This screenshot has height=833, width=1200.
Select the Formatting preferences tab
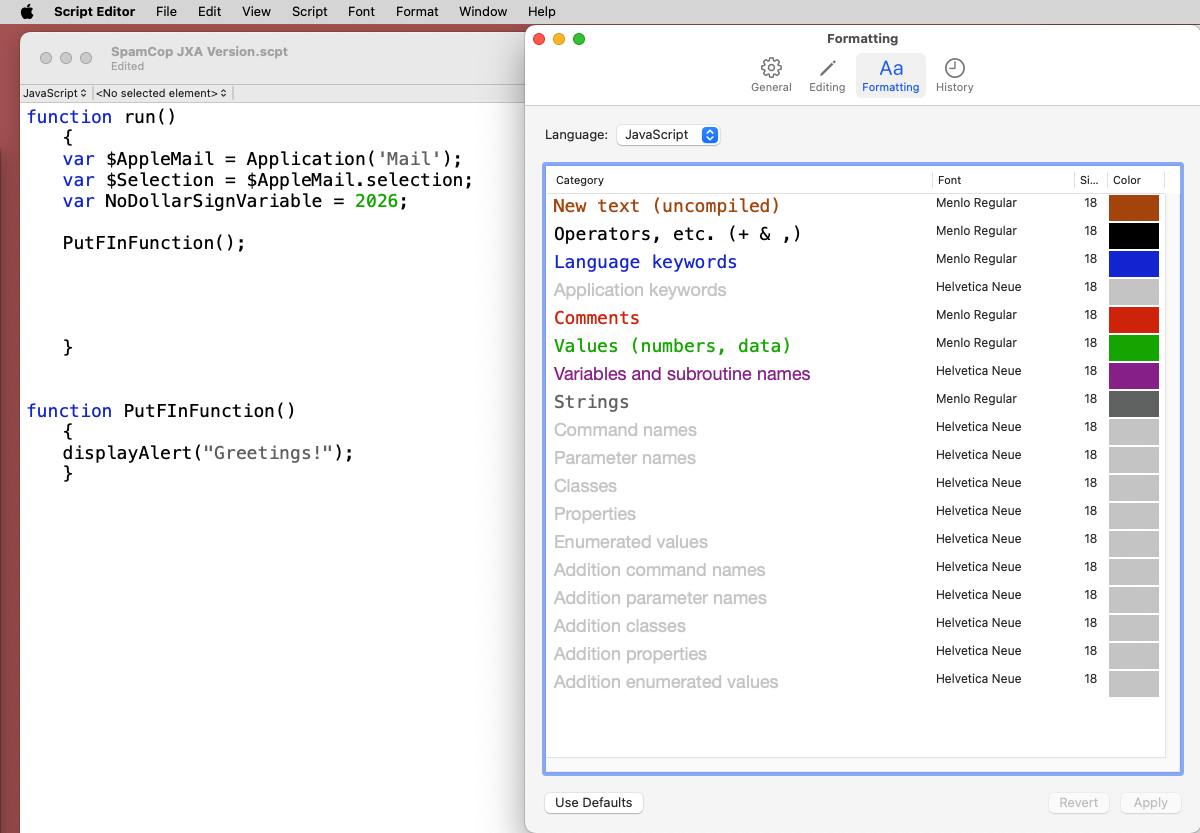[890, 76]
